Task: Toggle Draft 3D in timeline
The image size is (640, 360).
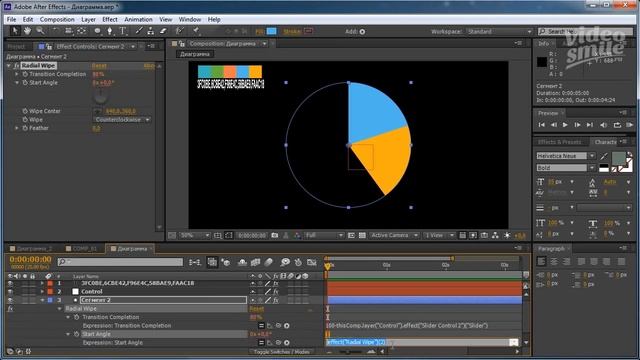Action: pos(225,262)
